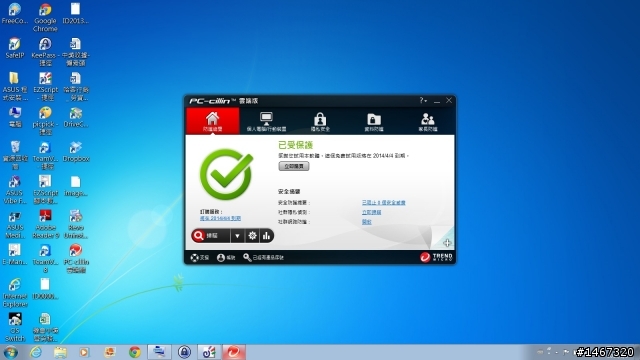Open the help question mark dropdown
This screenshot has height=360, width=640.
pyautogui.click(x=423, y=100)
